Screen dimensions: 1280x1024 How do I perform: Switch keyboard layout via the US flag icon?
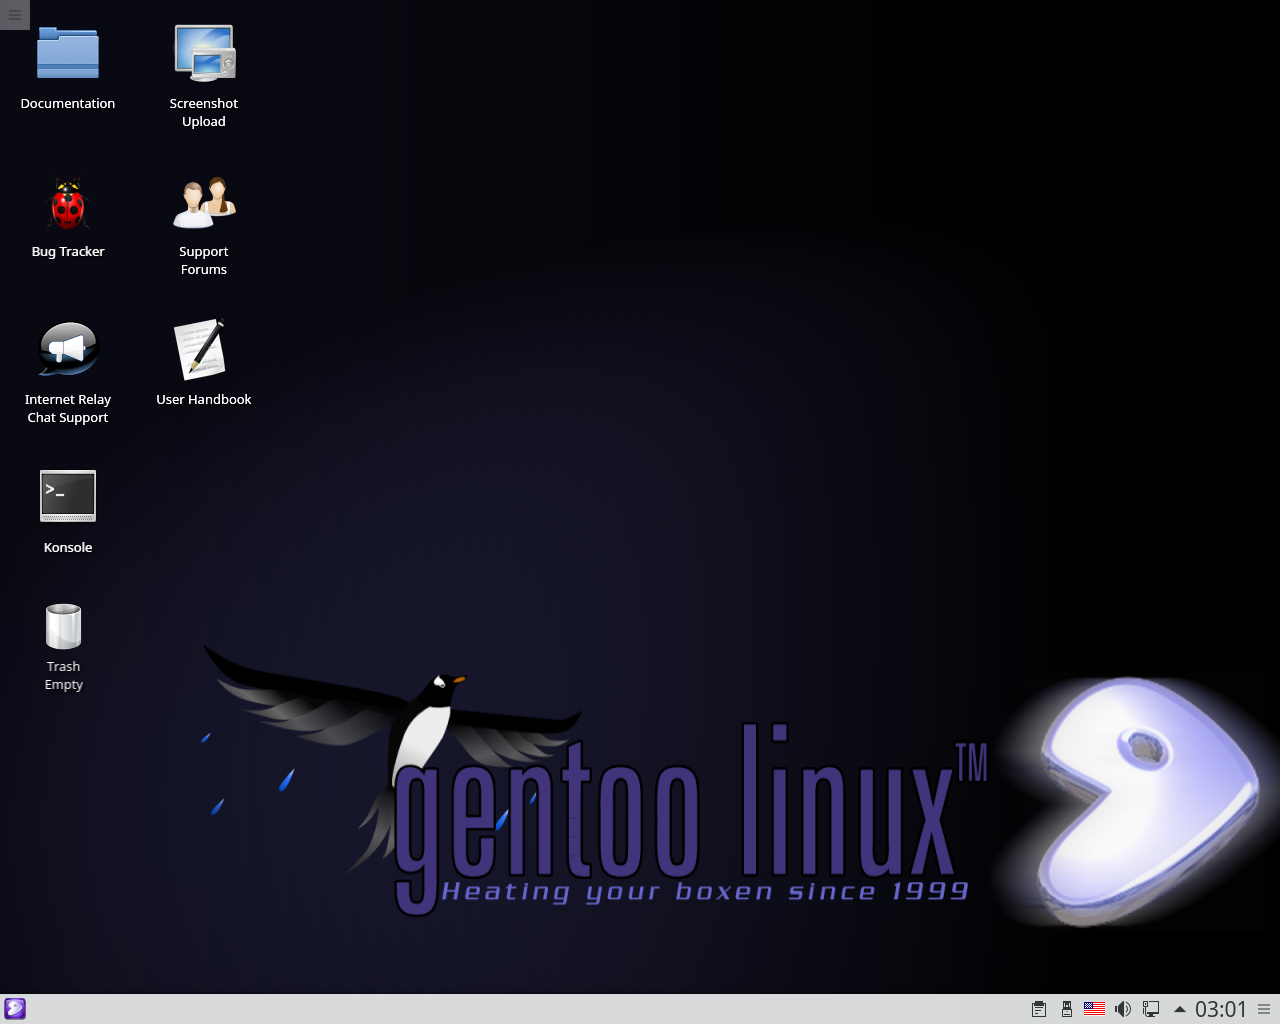click(1094, 1008)
